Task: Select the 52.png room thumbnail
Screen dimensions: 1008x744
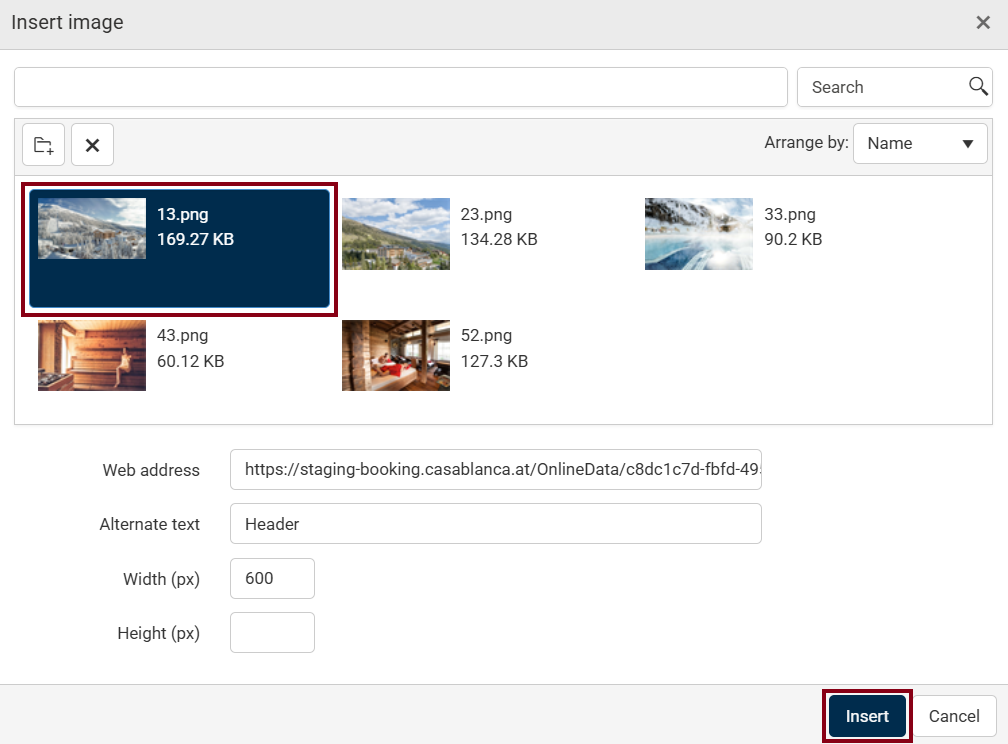Action: tap(396, 355)
